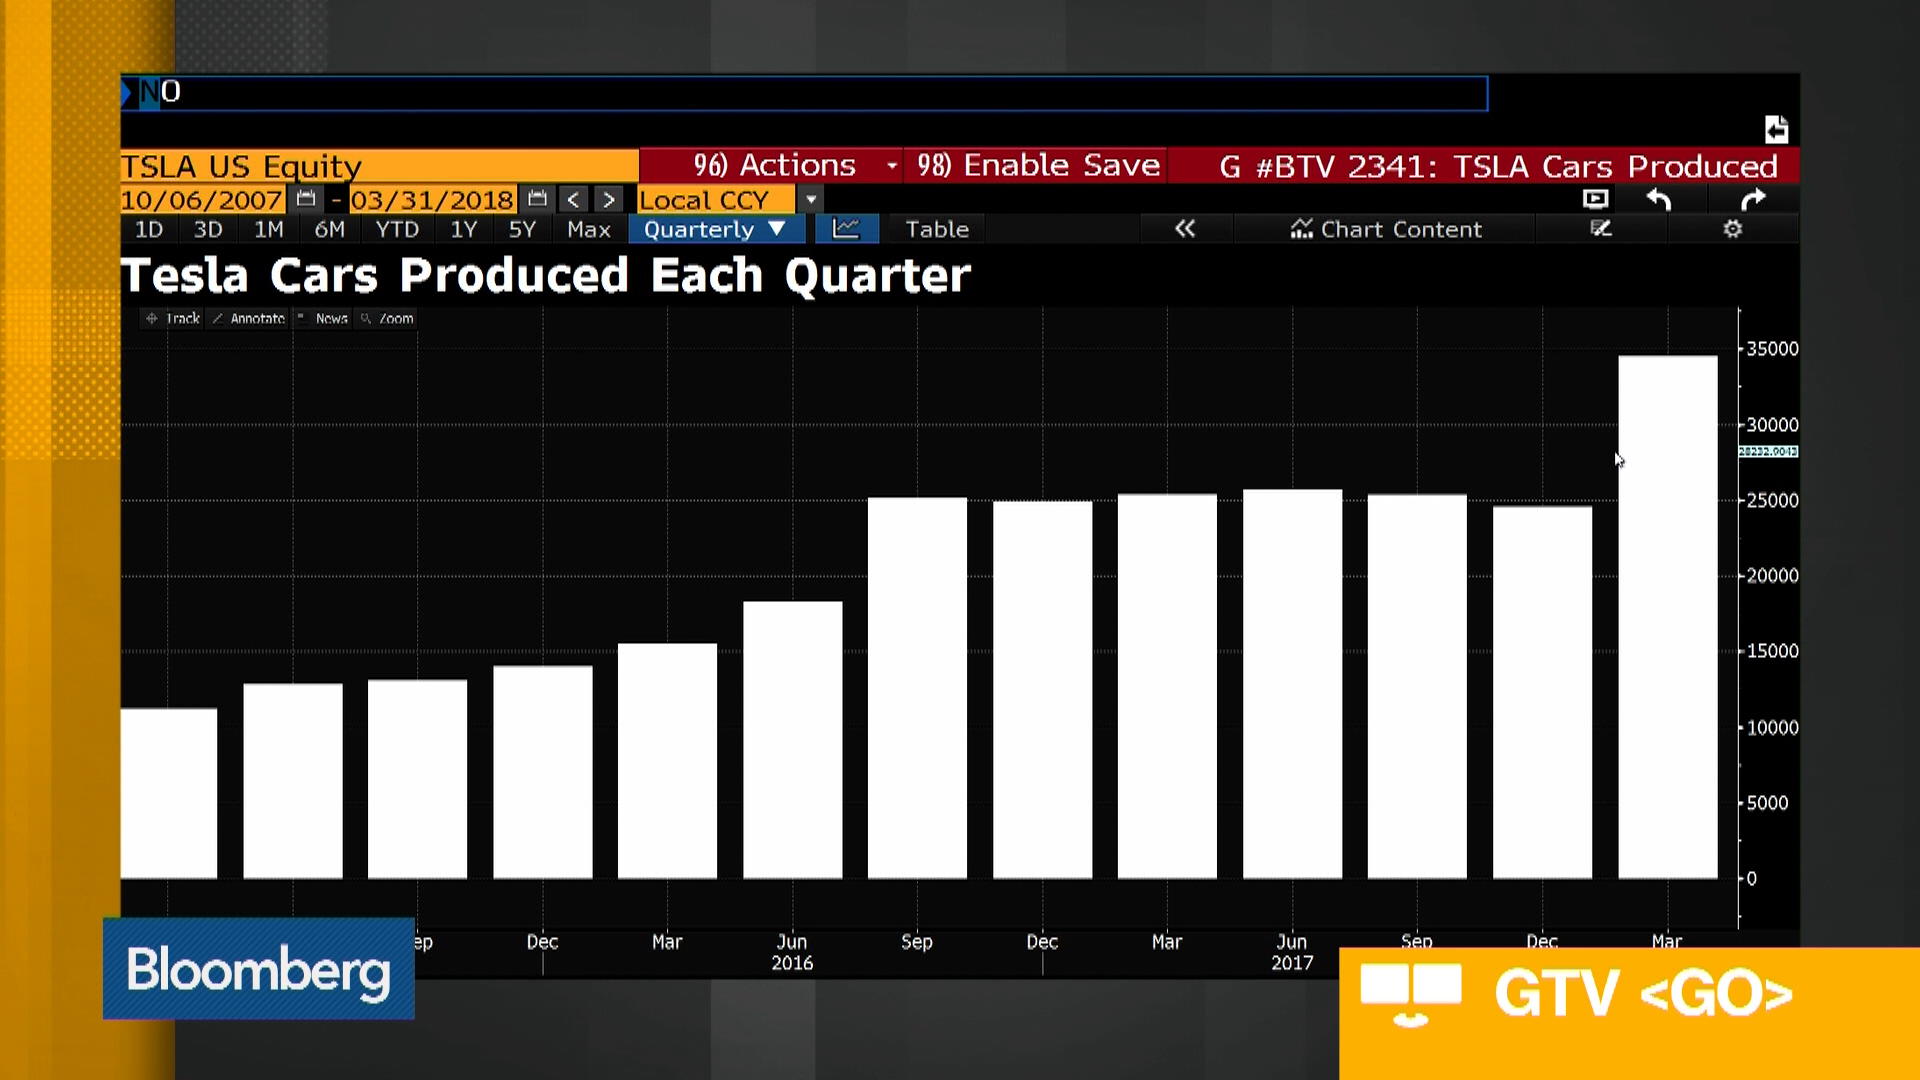Click the redo arrow icon
The width and height of the screenshot is (1920, 1080).
point(1753,200)
